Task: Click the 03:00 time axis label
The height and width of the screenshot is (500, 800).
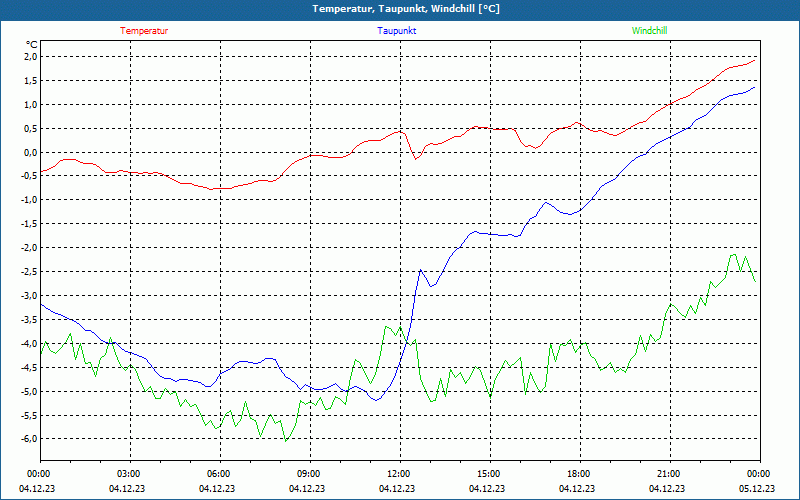Action: pyautogui.click(x=130, y=474)
